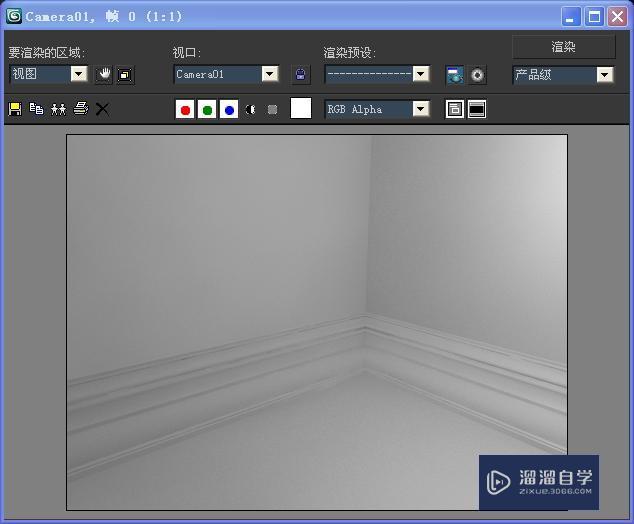Open the Environment and Effects icon

pos(477,75)
